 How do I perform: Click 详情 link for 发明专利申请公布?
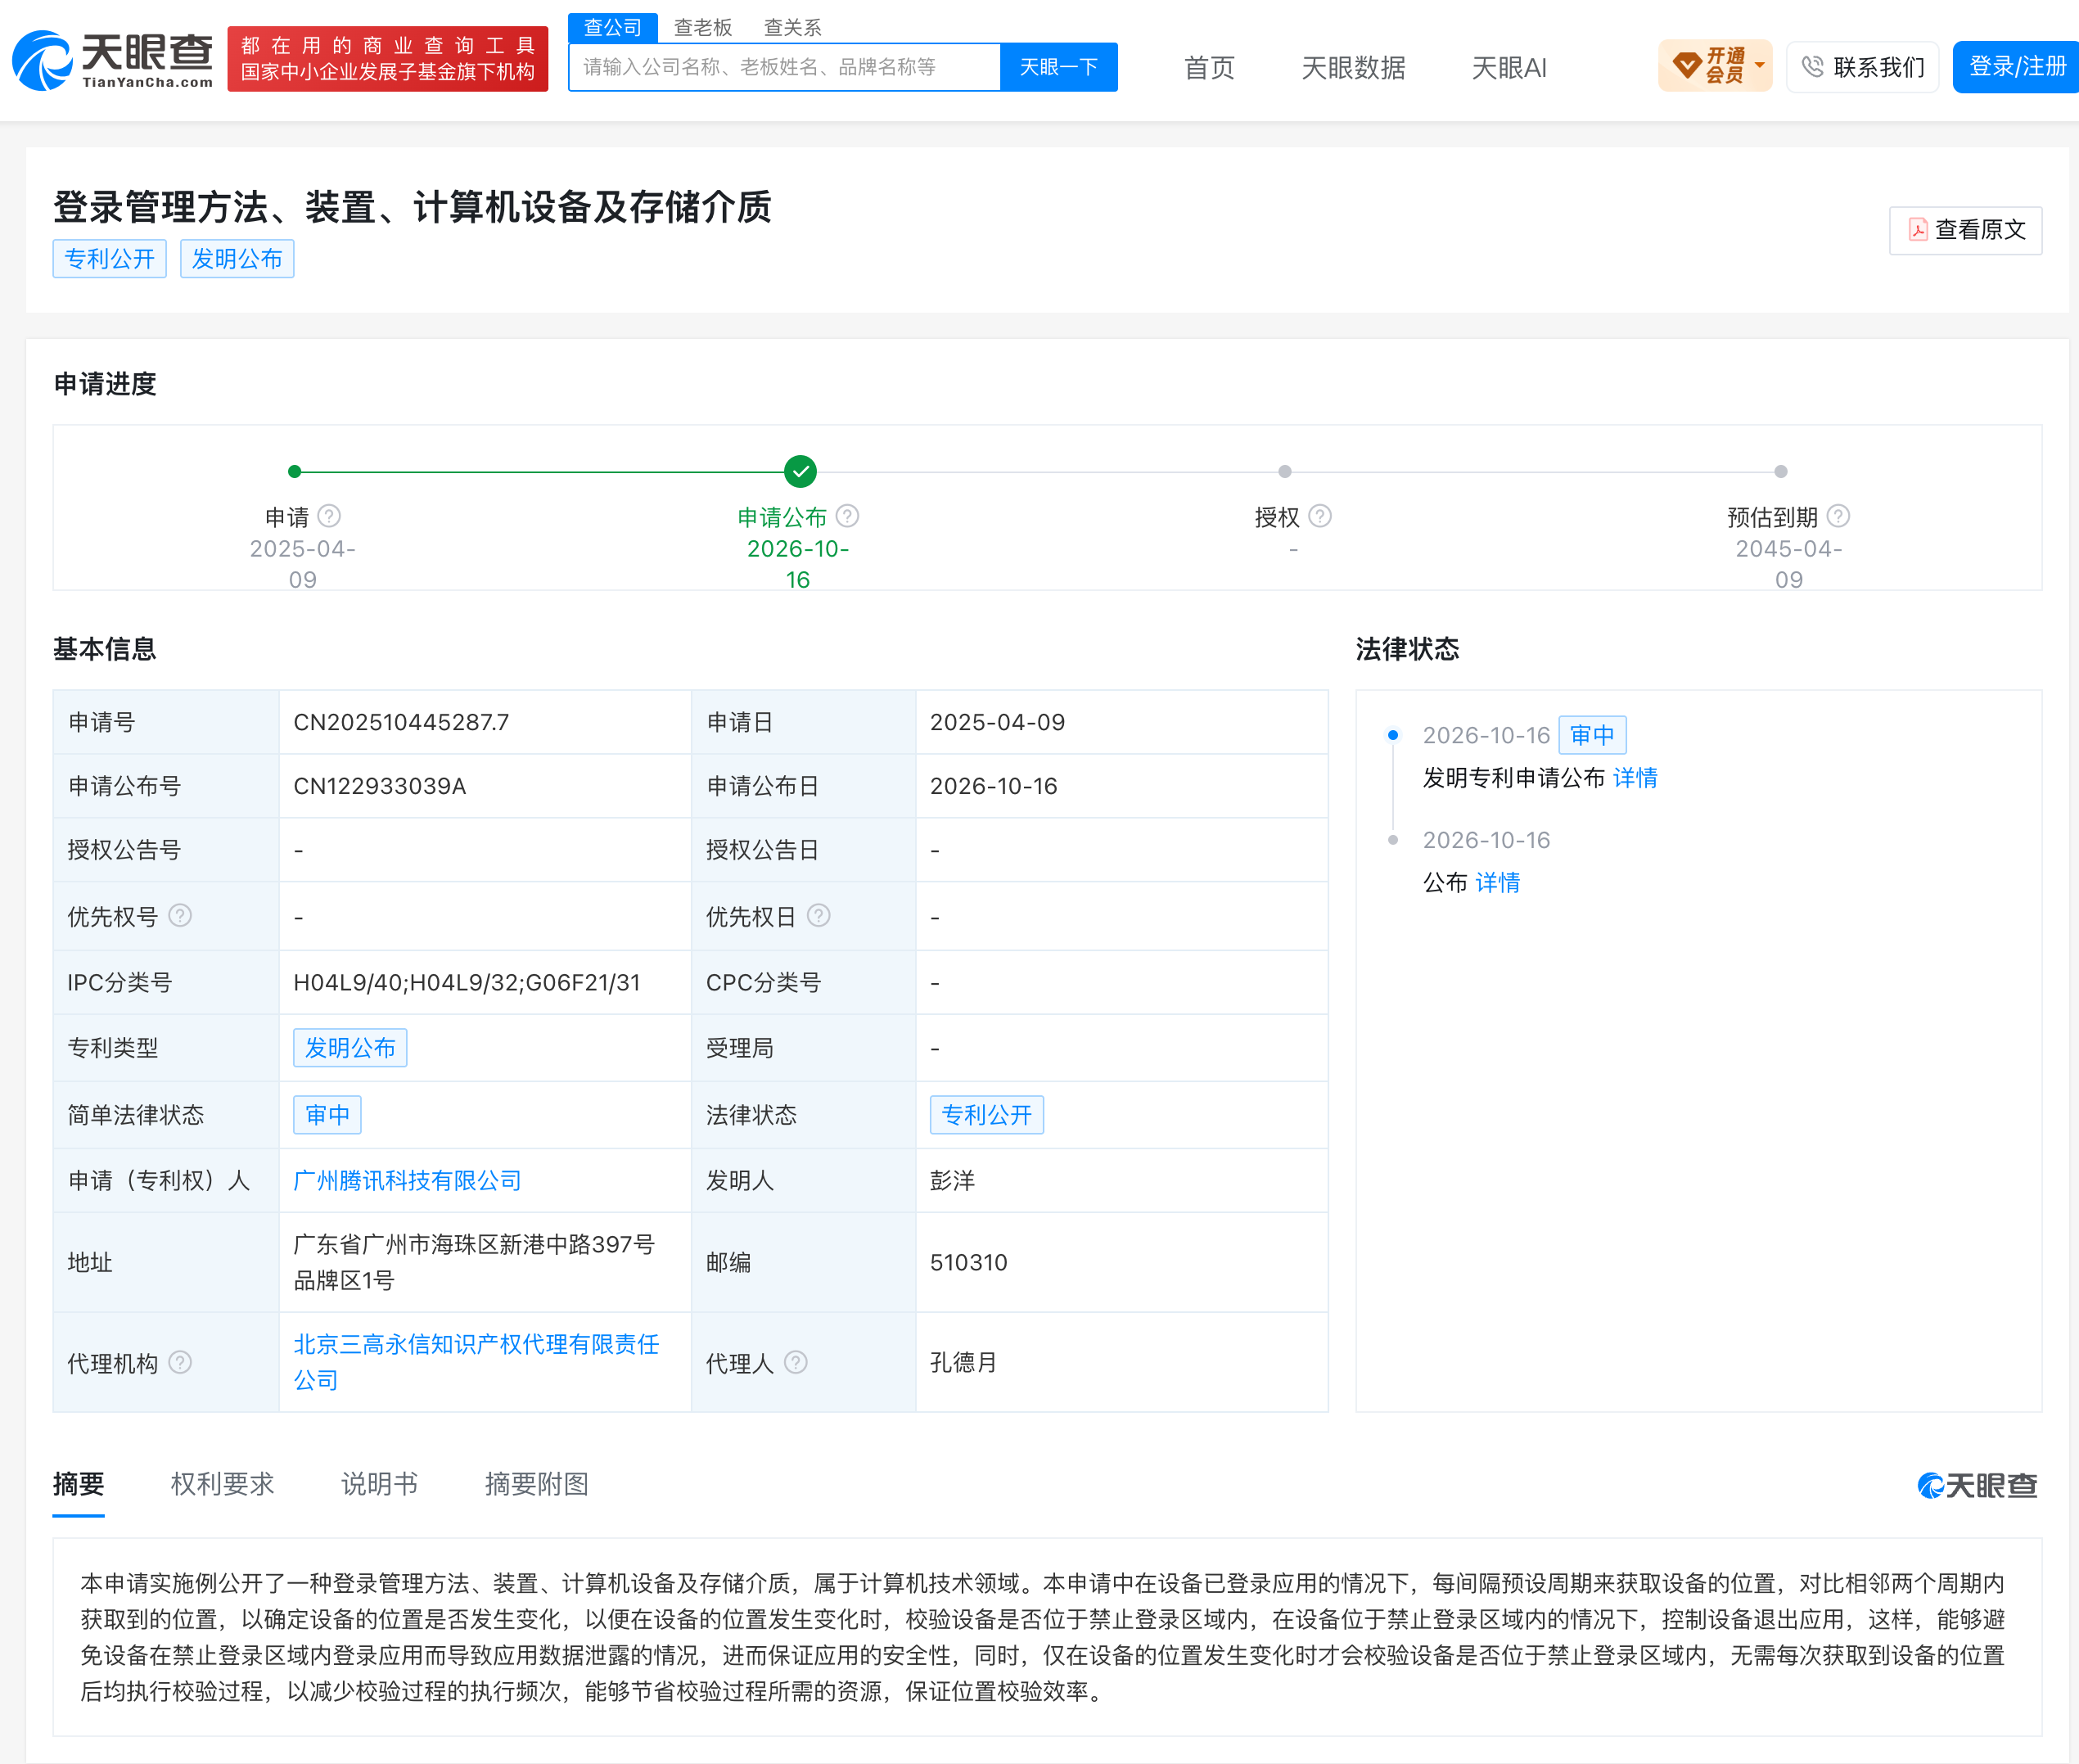point(1635,778)
